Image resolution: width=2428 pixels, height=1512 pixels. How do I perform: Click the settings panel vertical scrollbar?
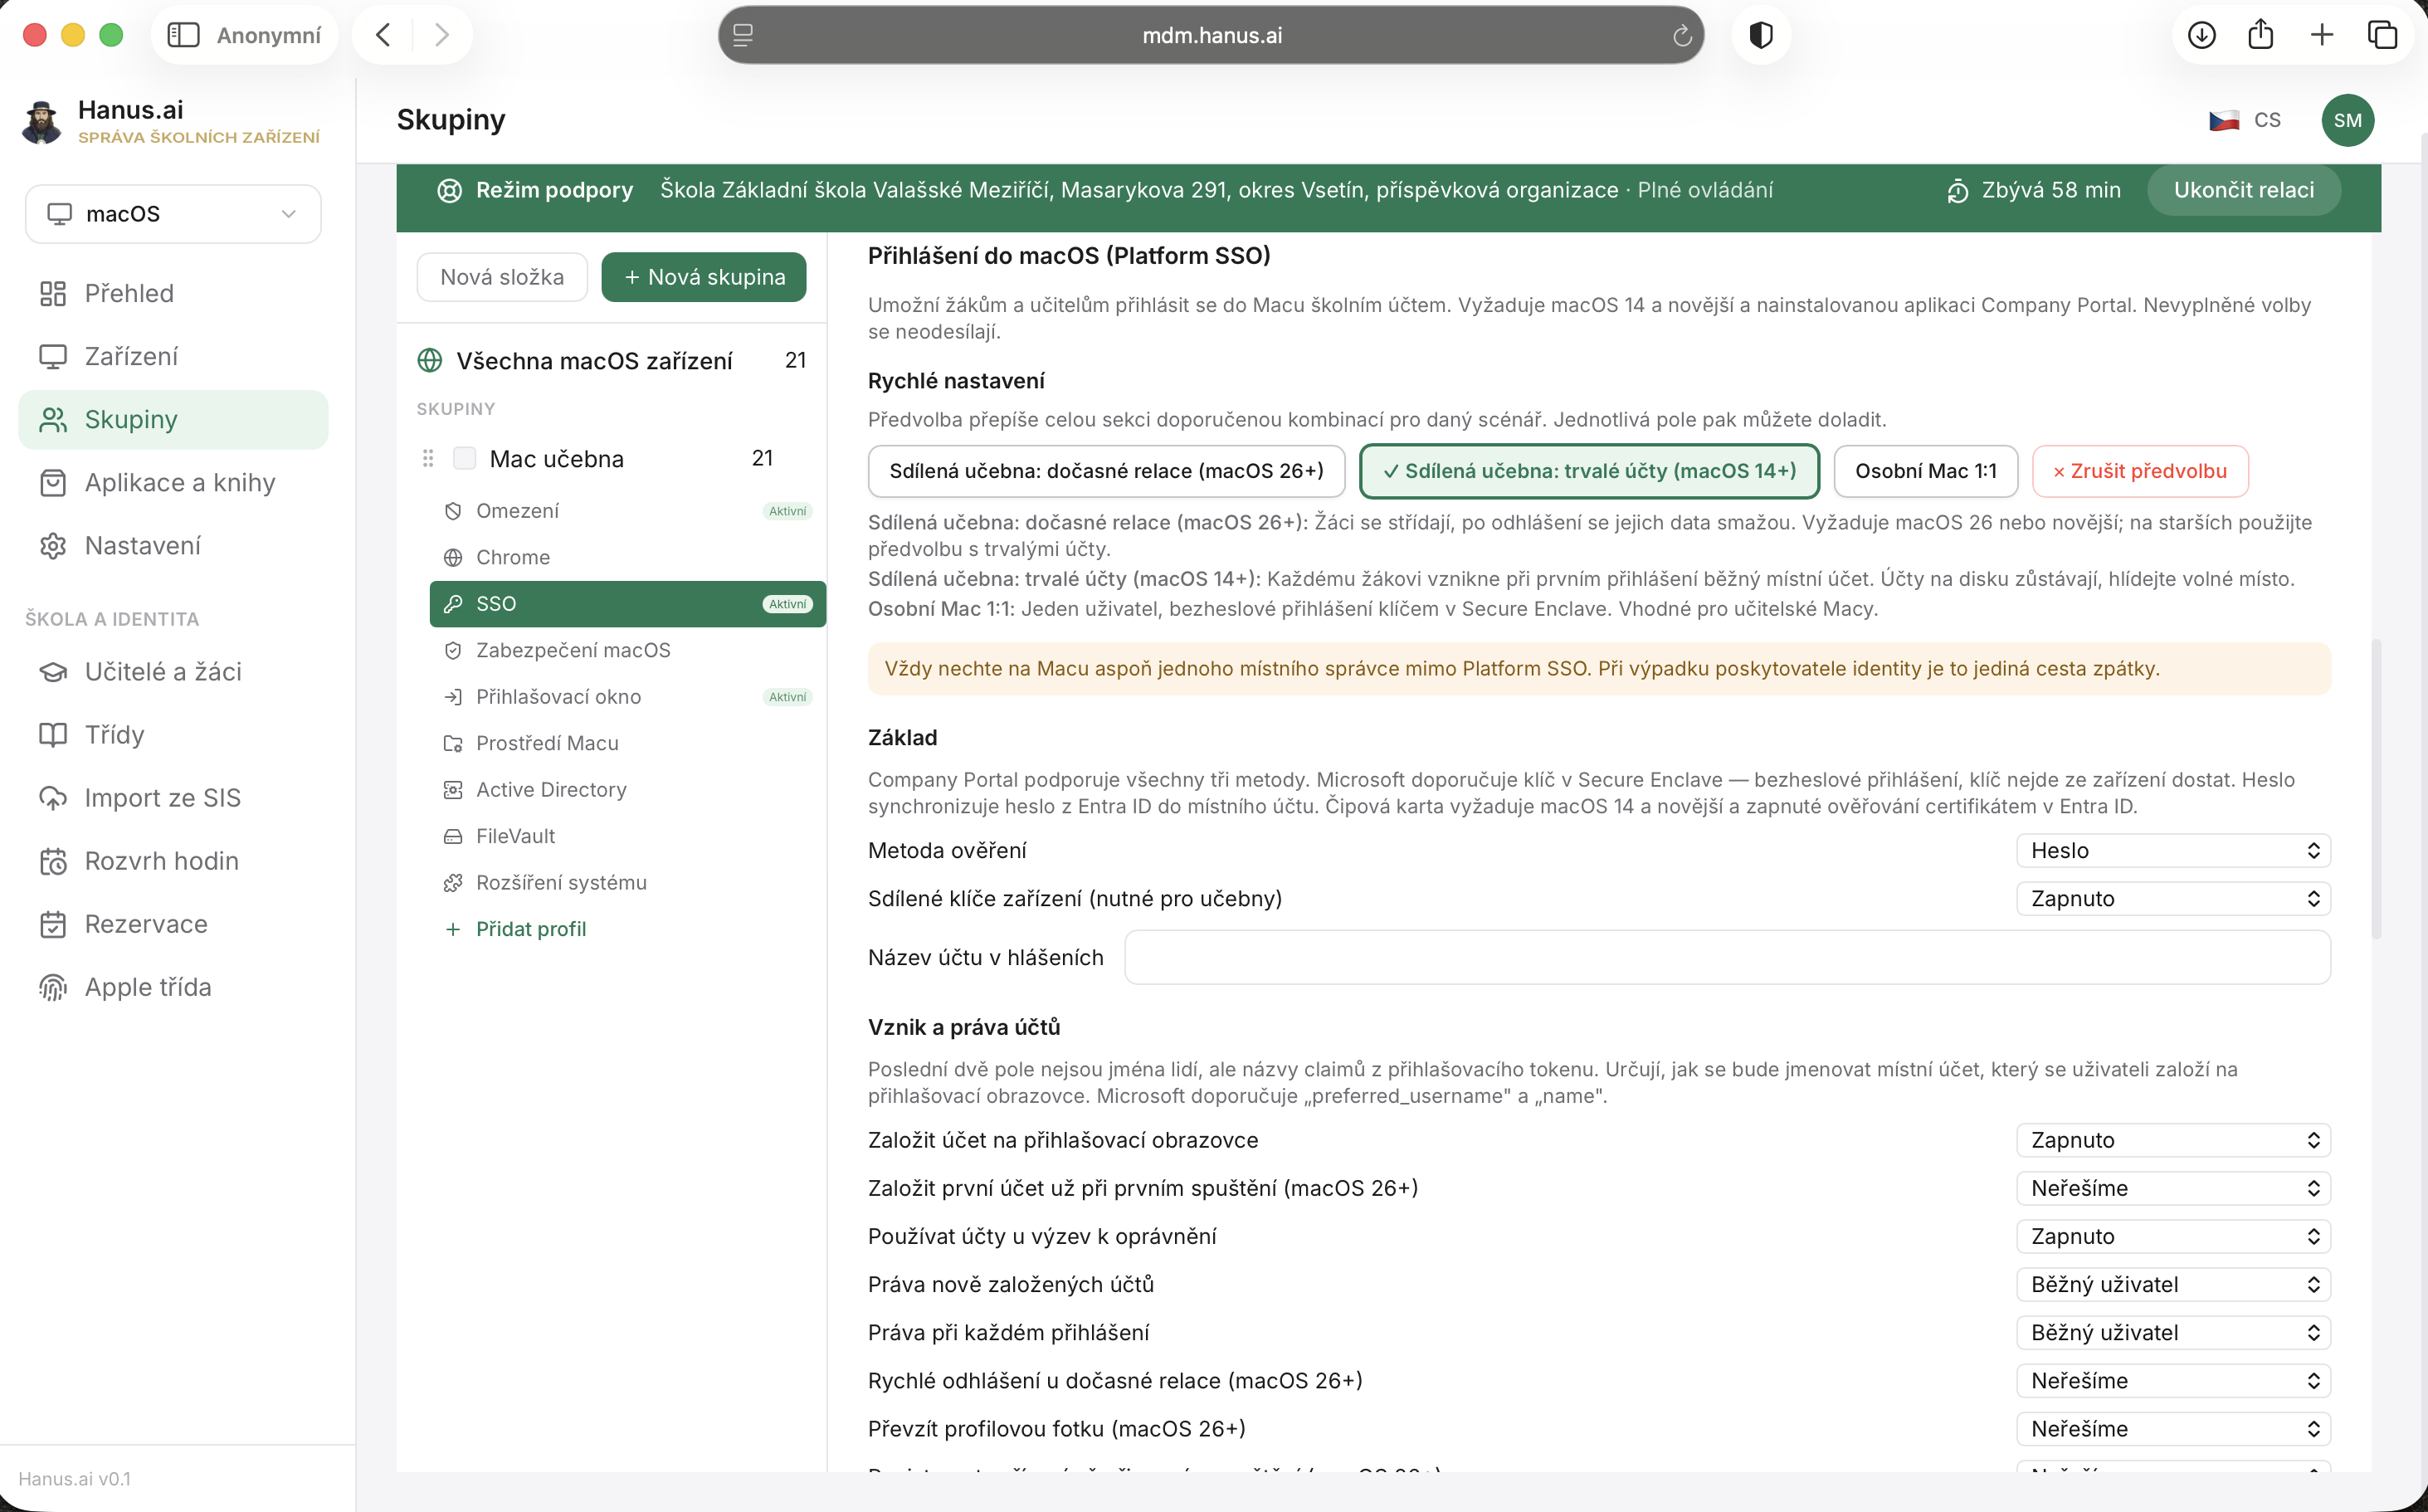tap(2376, 790)
